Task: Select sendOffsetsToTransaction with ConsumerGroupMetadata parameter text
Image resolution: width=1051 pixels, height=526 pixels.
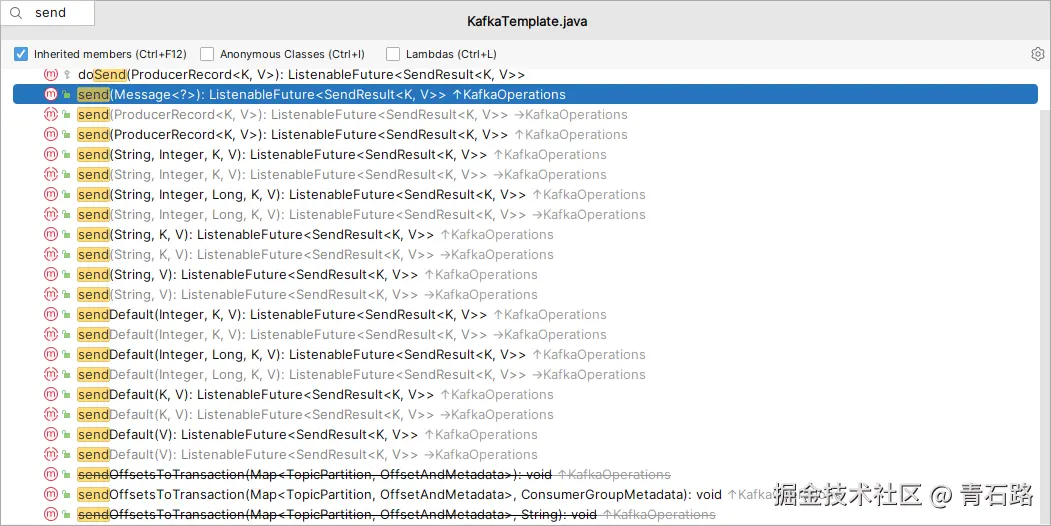Action: pyautogui.click(x=399, y=494)
